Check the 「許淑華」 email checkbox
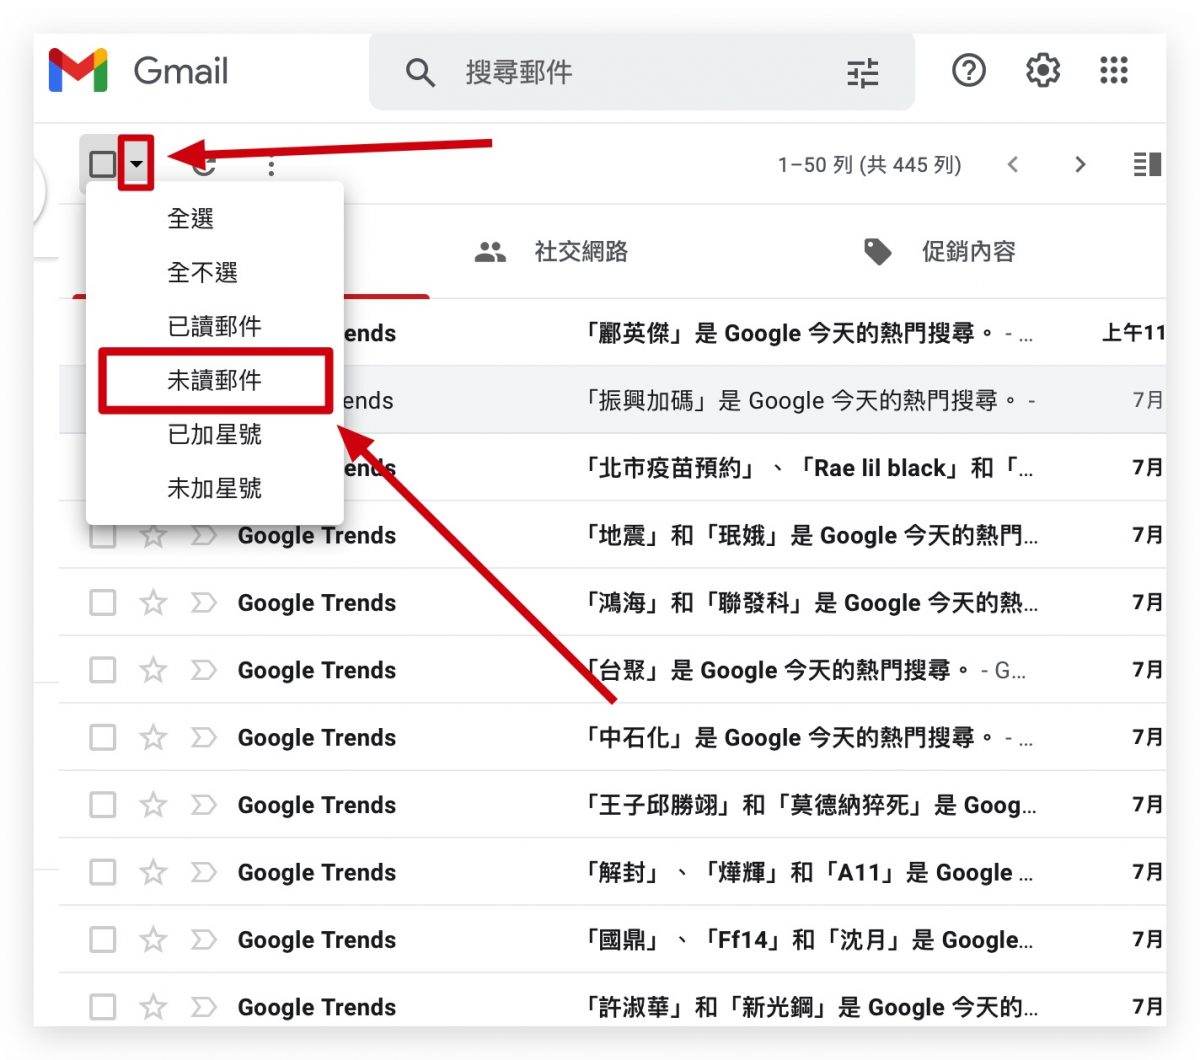Image resolution: width=1200 pixels, height=1060 pixels. (102, 1007)
